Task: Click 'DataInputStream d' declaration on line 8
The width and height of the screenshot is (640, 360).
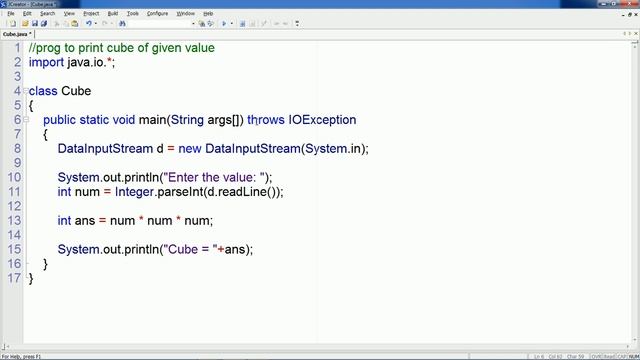Action: pyautogui.click(x=111, y=149)
